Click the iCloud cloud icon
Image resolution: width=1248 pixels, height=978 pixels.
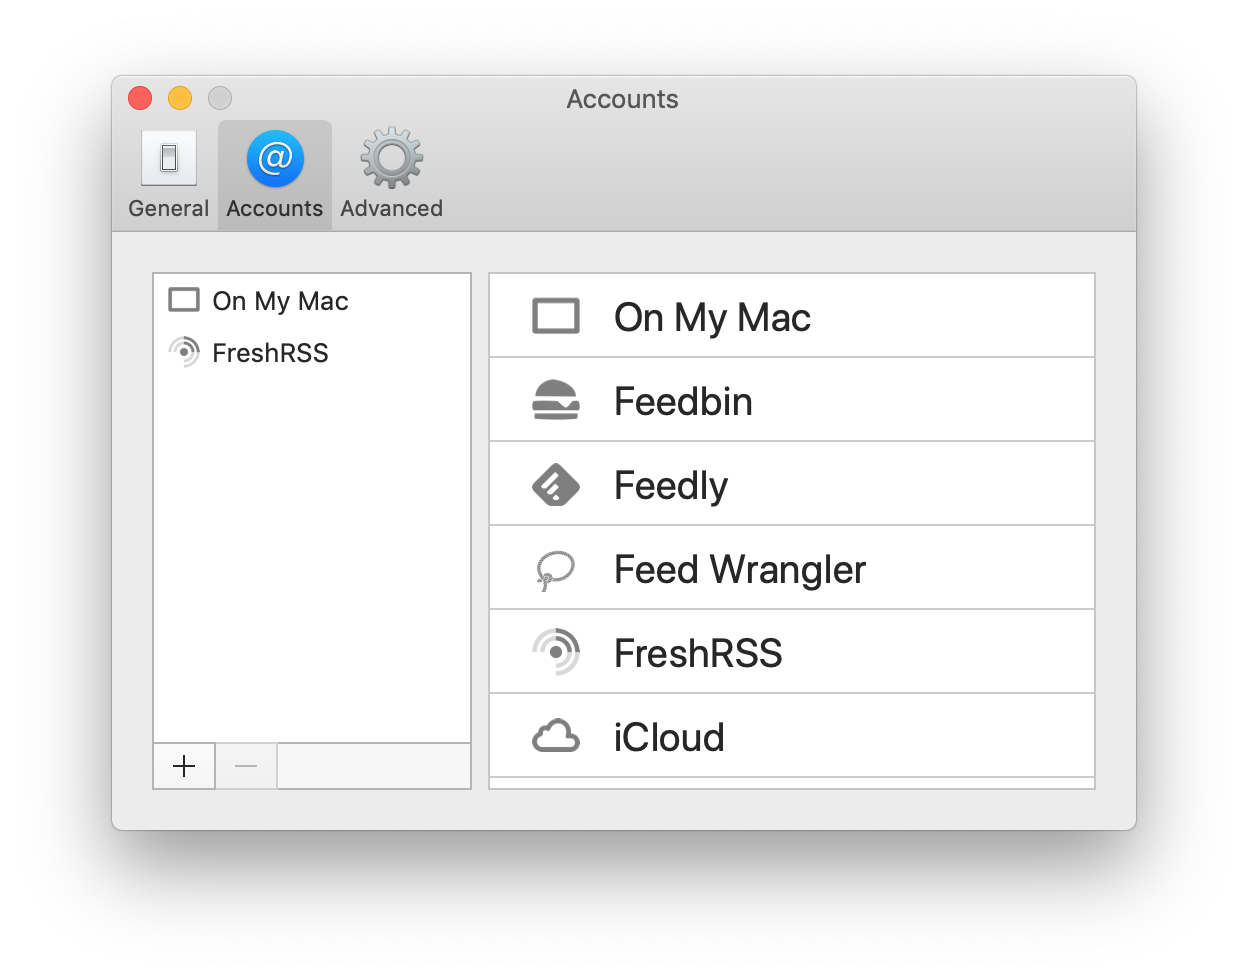point(556,736)
